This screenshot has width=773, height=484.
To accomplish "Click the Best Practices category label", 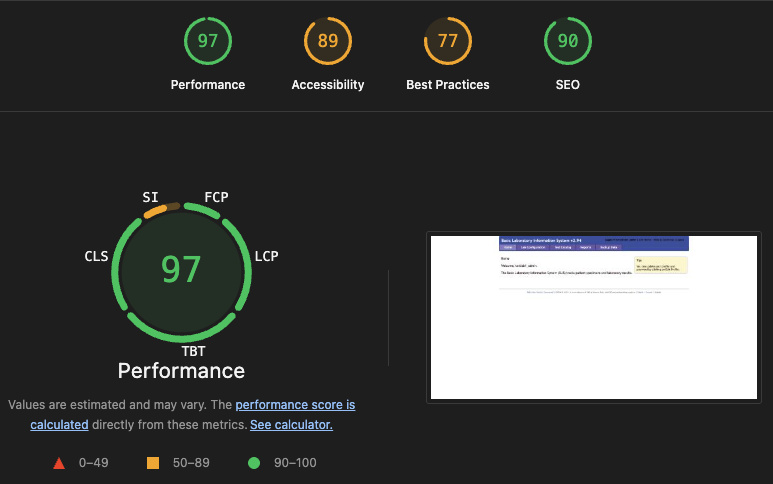I will click(448, 85).
